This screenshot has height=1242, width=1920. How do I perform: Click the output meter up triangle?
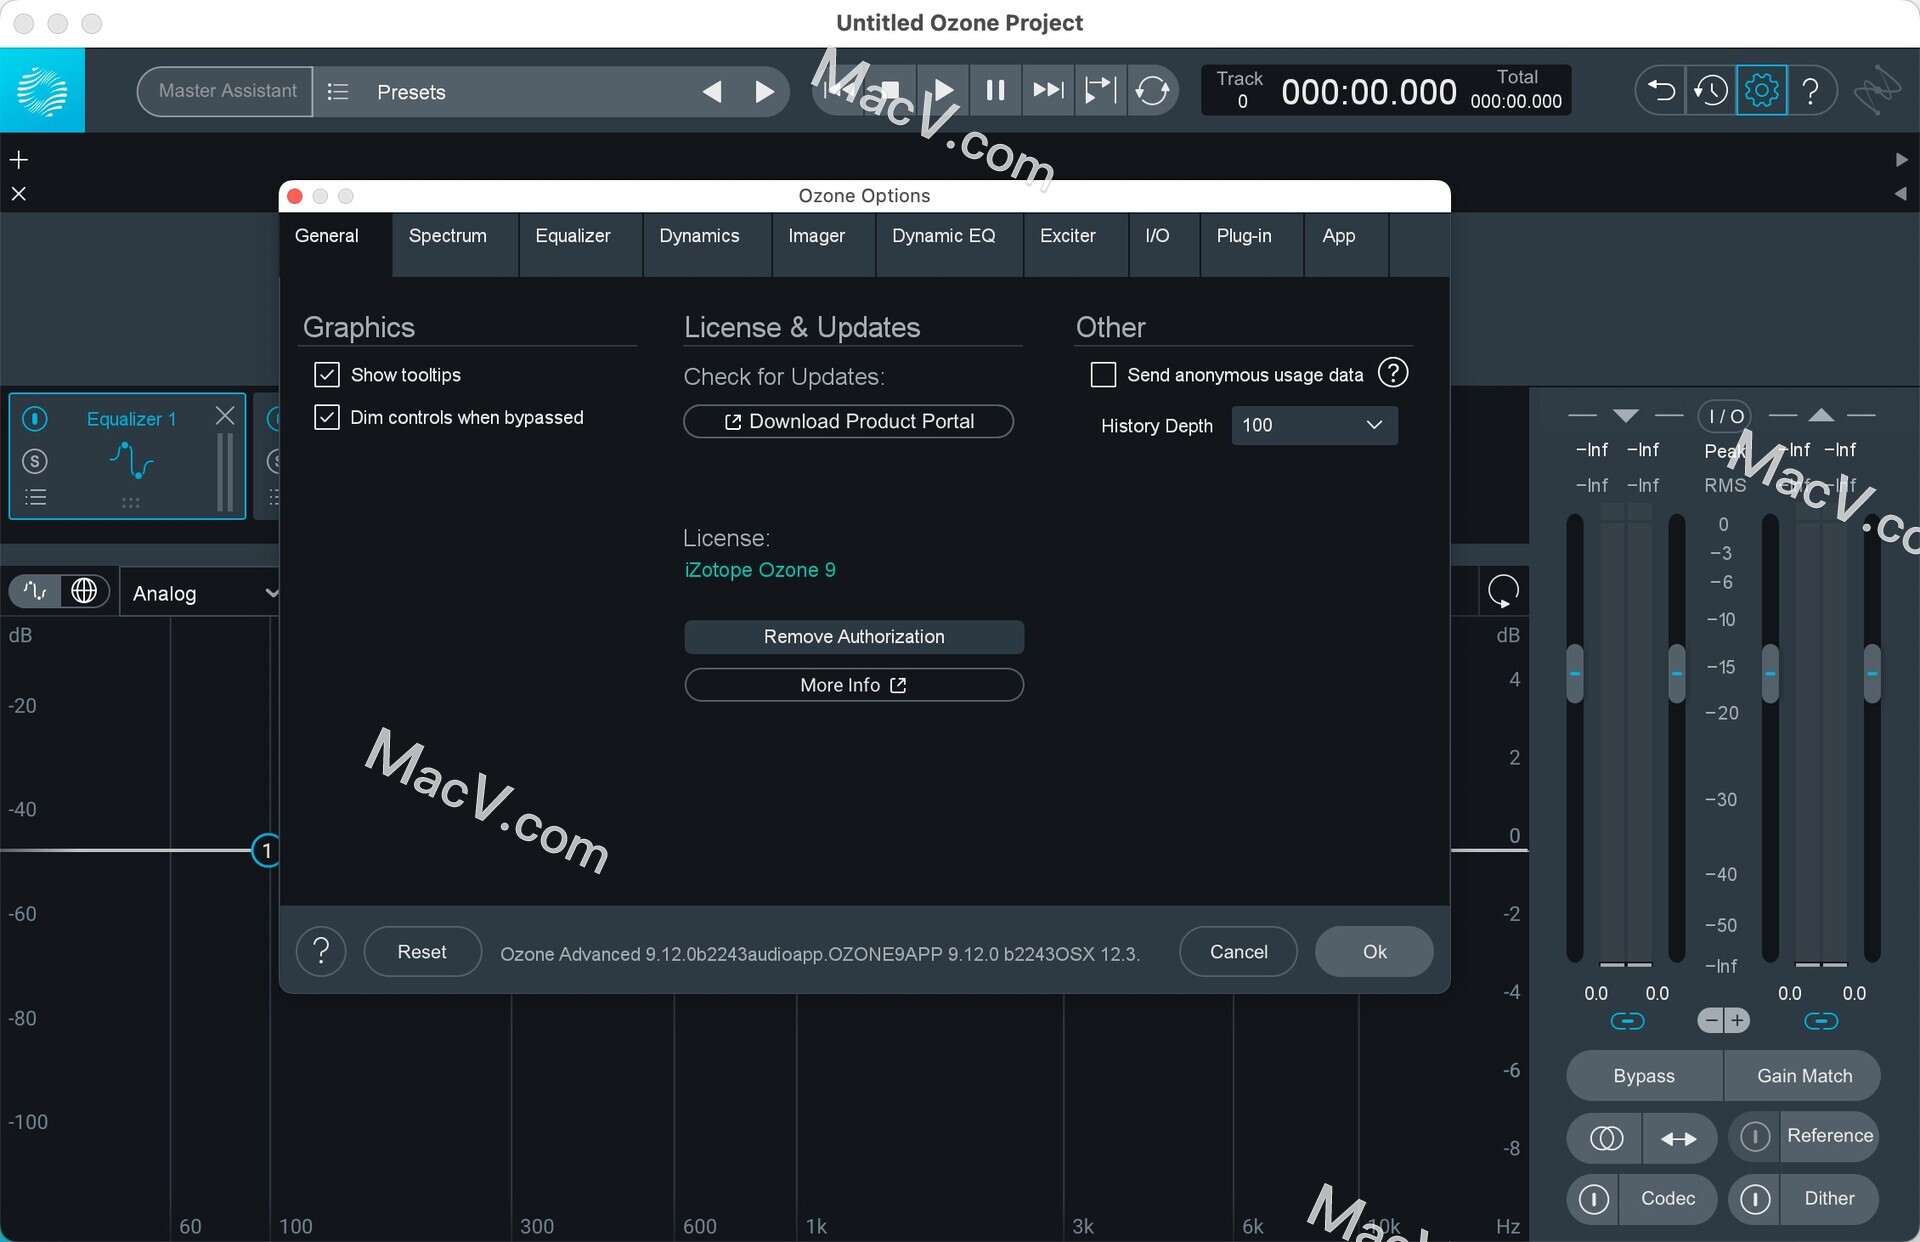(x=1821, y=415)
